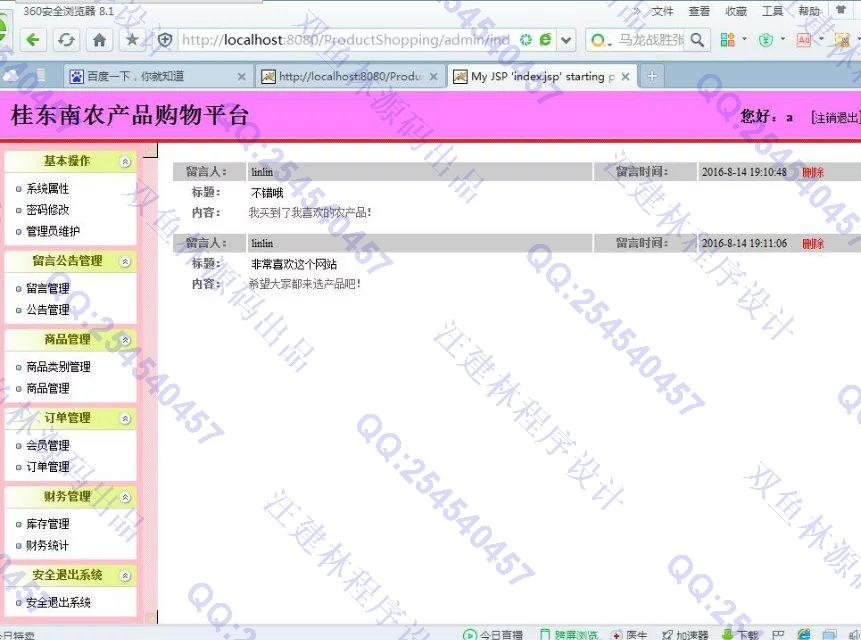Click the cloud icon left of tabs
This screenshot has width=861, height=640.
(10, 76)
